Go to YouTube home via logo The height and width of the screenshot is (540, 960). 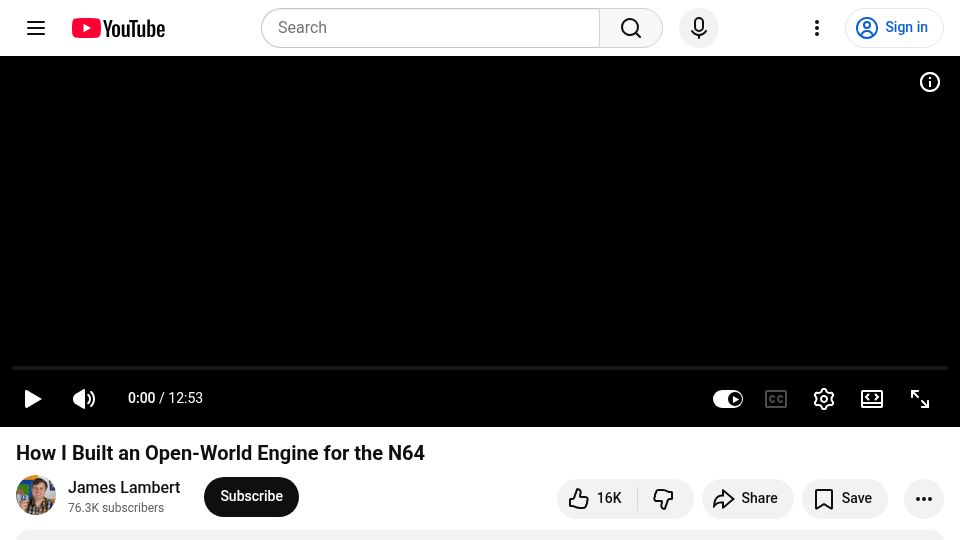(x=118, y=28)
